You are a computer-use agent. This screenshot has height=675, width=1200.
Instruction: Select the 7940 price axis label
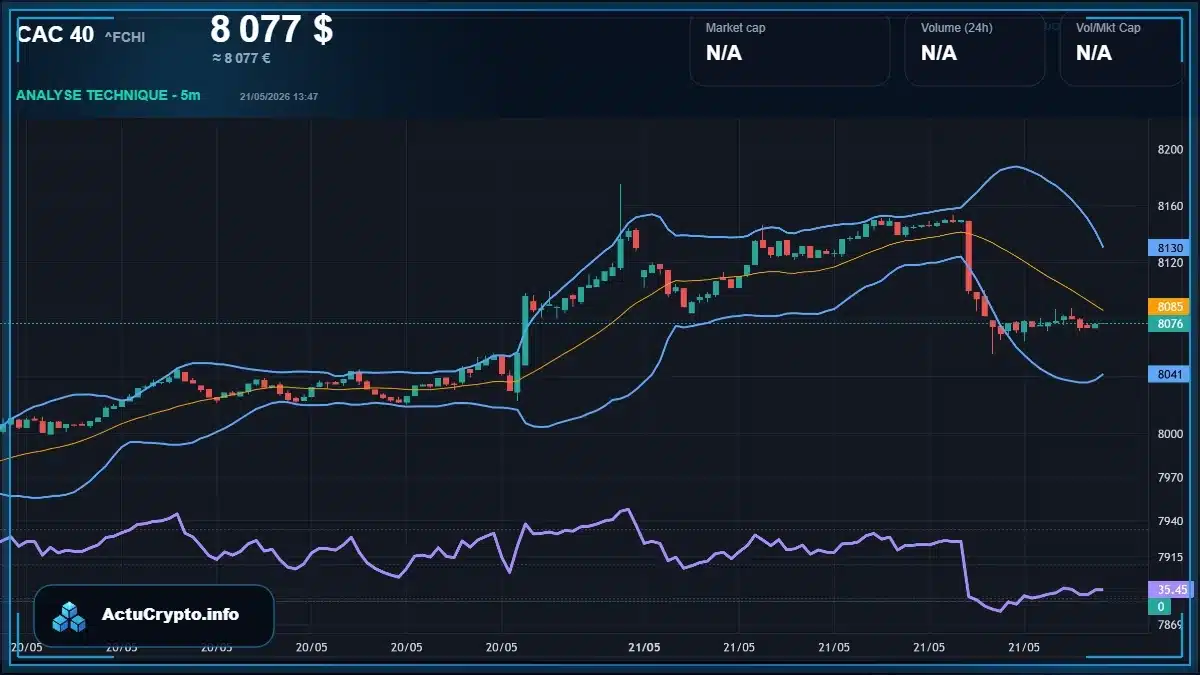coord(1170,521)
